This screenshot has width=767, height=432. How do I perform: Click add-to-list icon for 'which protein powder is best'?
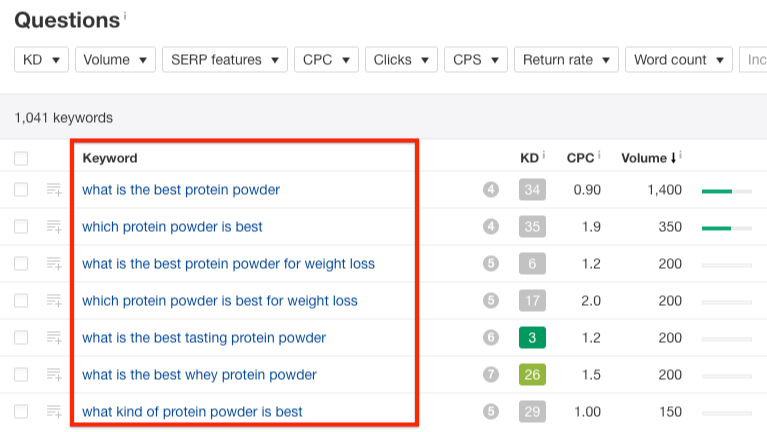tap(54, 227)
